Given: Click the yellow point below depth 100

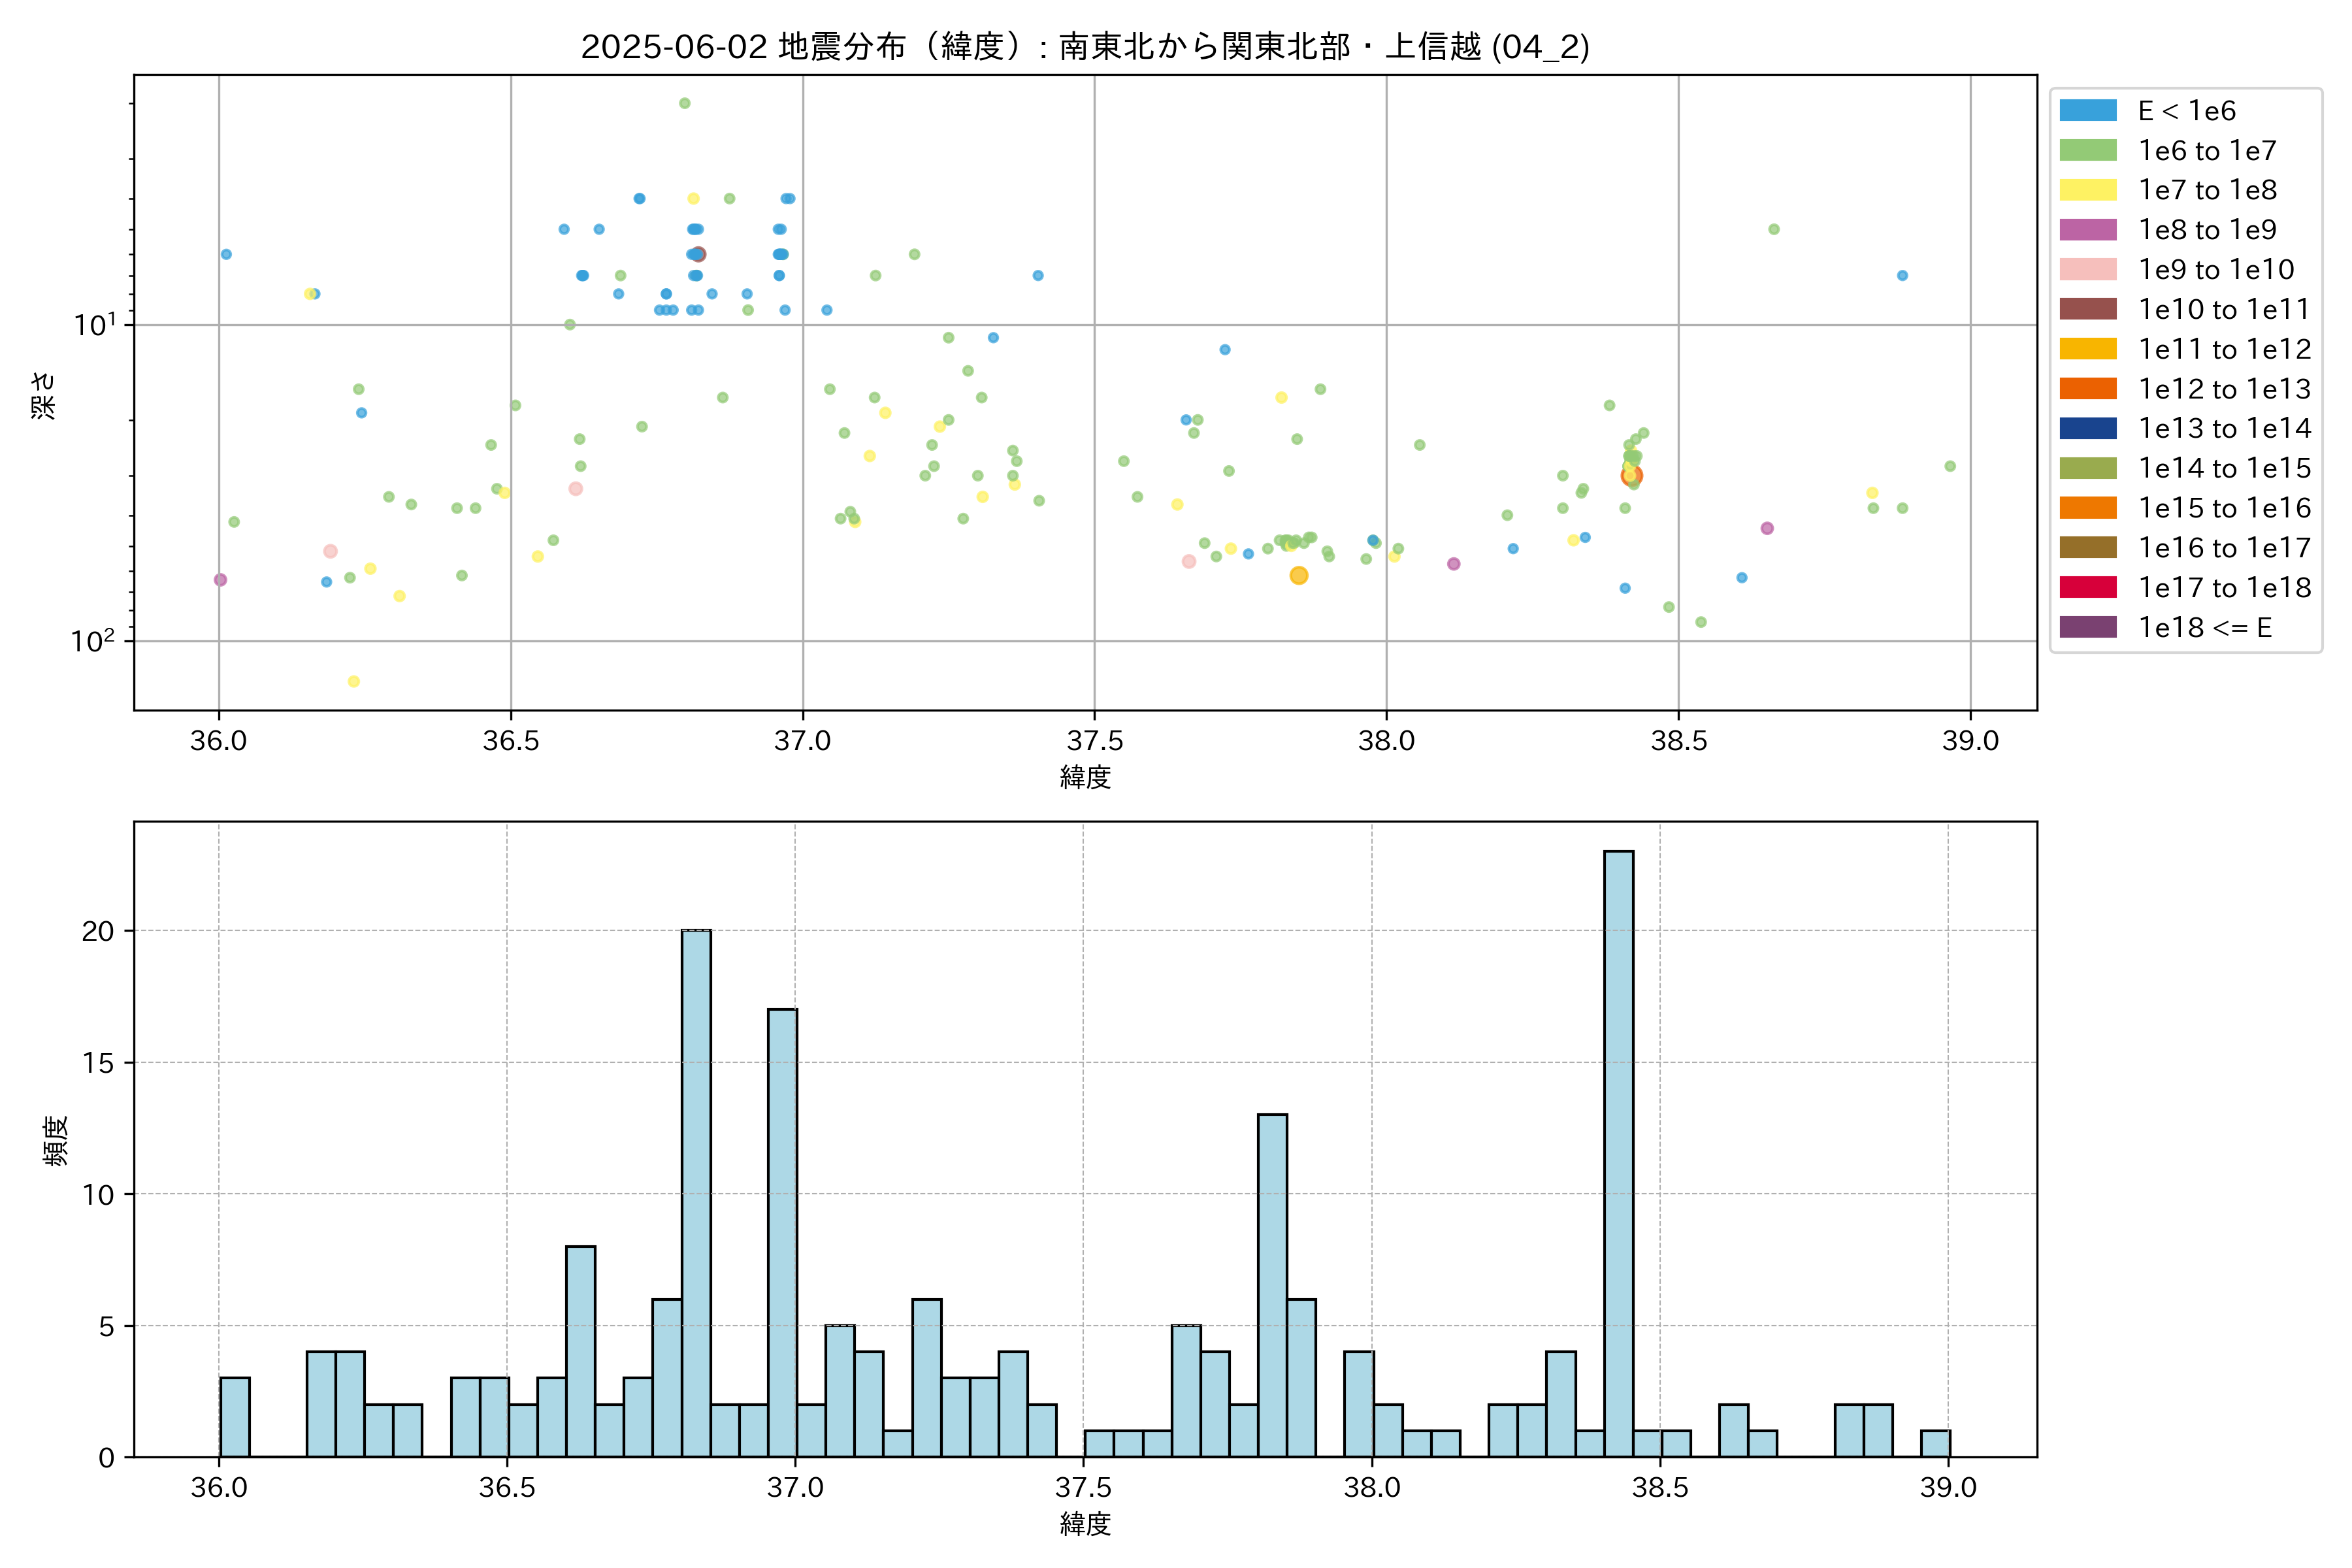Looking at the screenshot, I should (353, 681).
